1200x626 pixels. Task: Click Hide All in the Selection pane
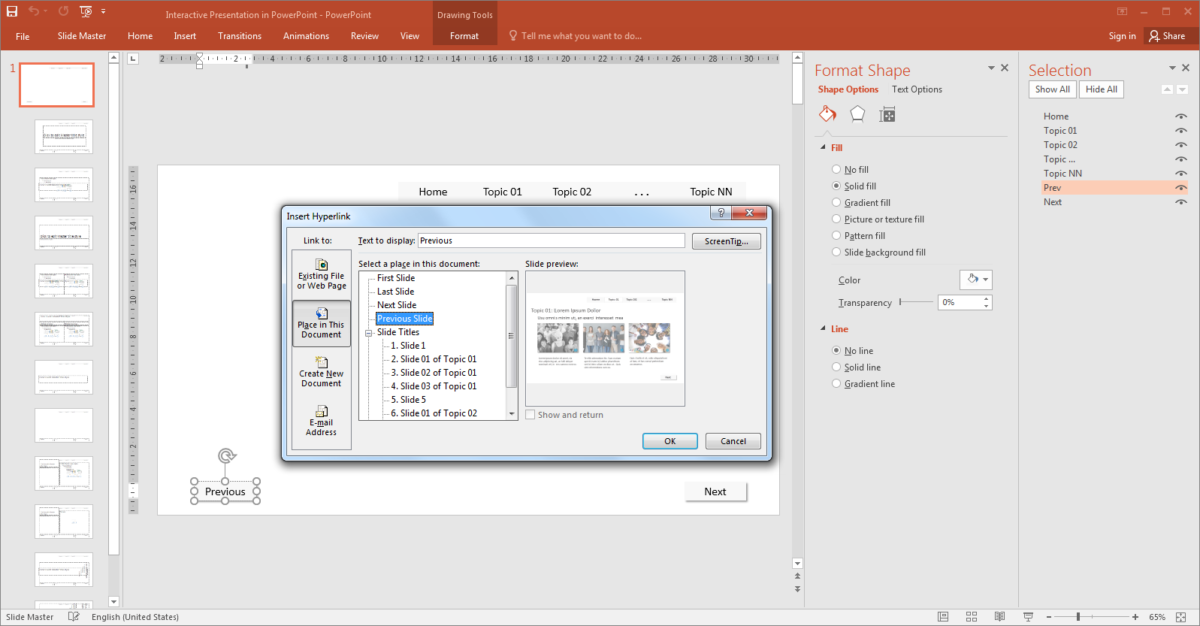click(x=1101, y=89)
